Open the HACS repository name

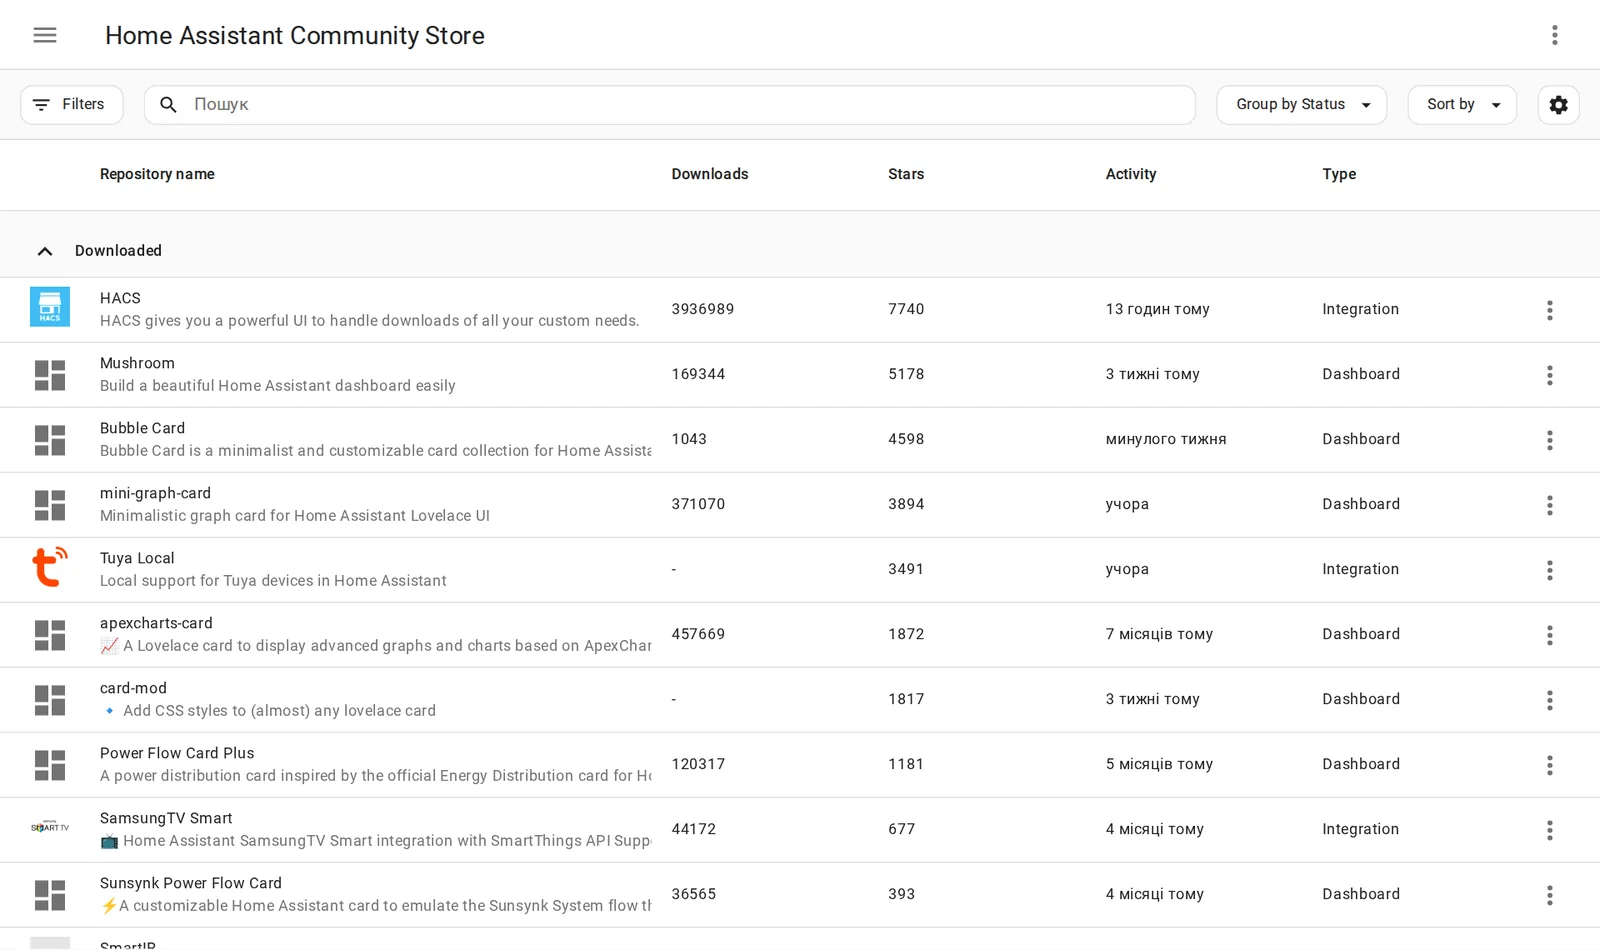(x=120, y=298)
